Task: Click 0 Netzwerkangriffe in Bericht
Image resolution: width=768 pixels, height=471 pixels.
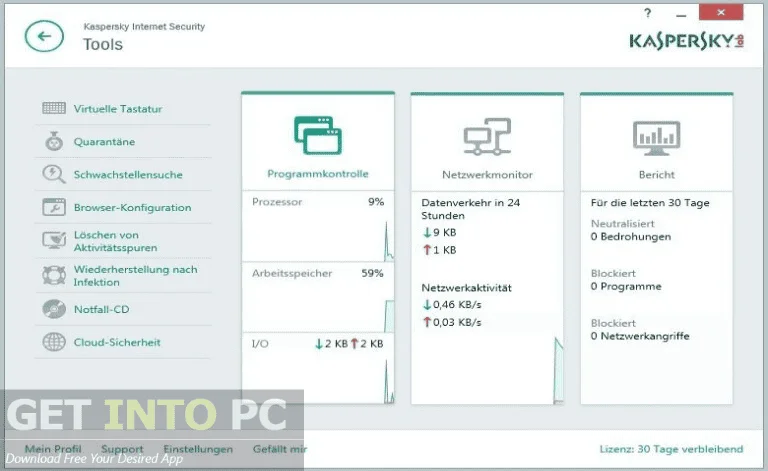Action: tap(640, 336)
